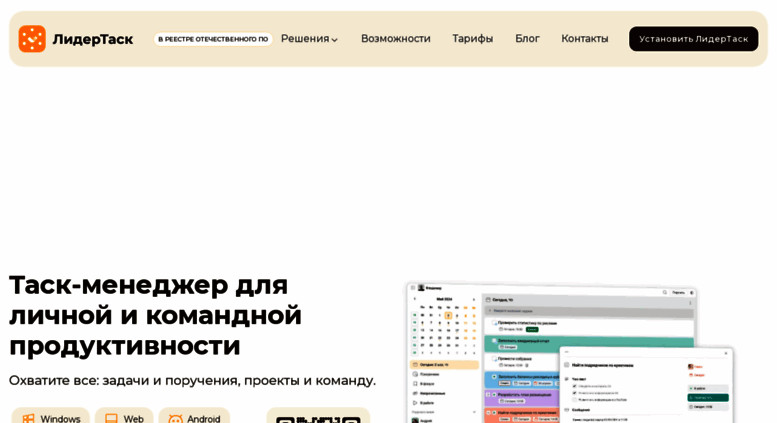Click the heading «Таск-менеджер для личной и командной продуктивности»
Viewport: 777px width, 423px height.
click(156, 315)
